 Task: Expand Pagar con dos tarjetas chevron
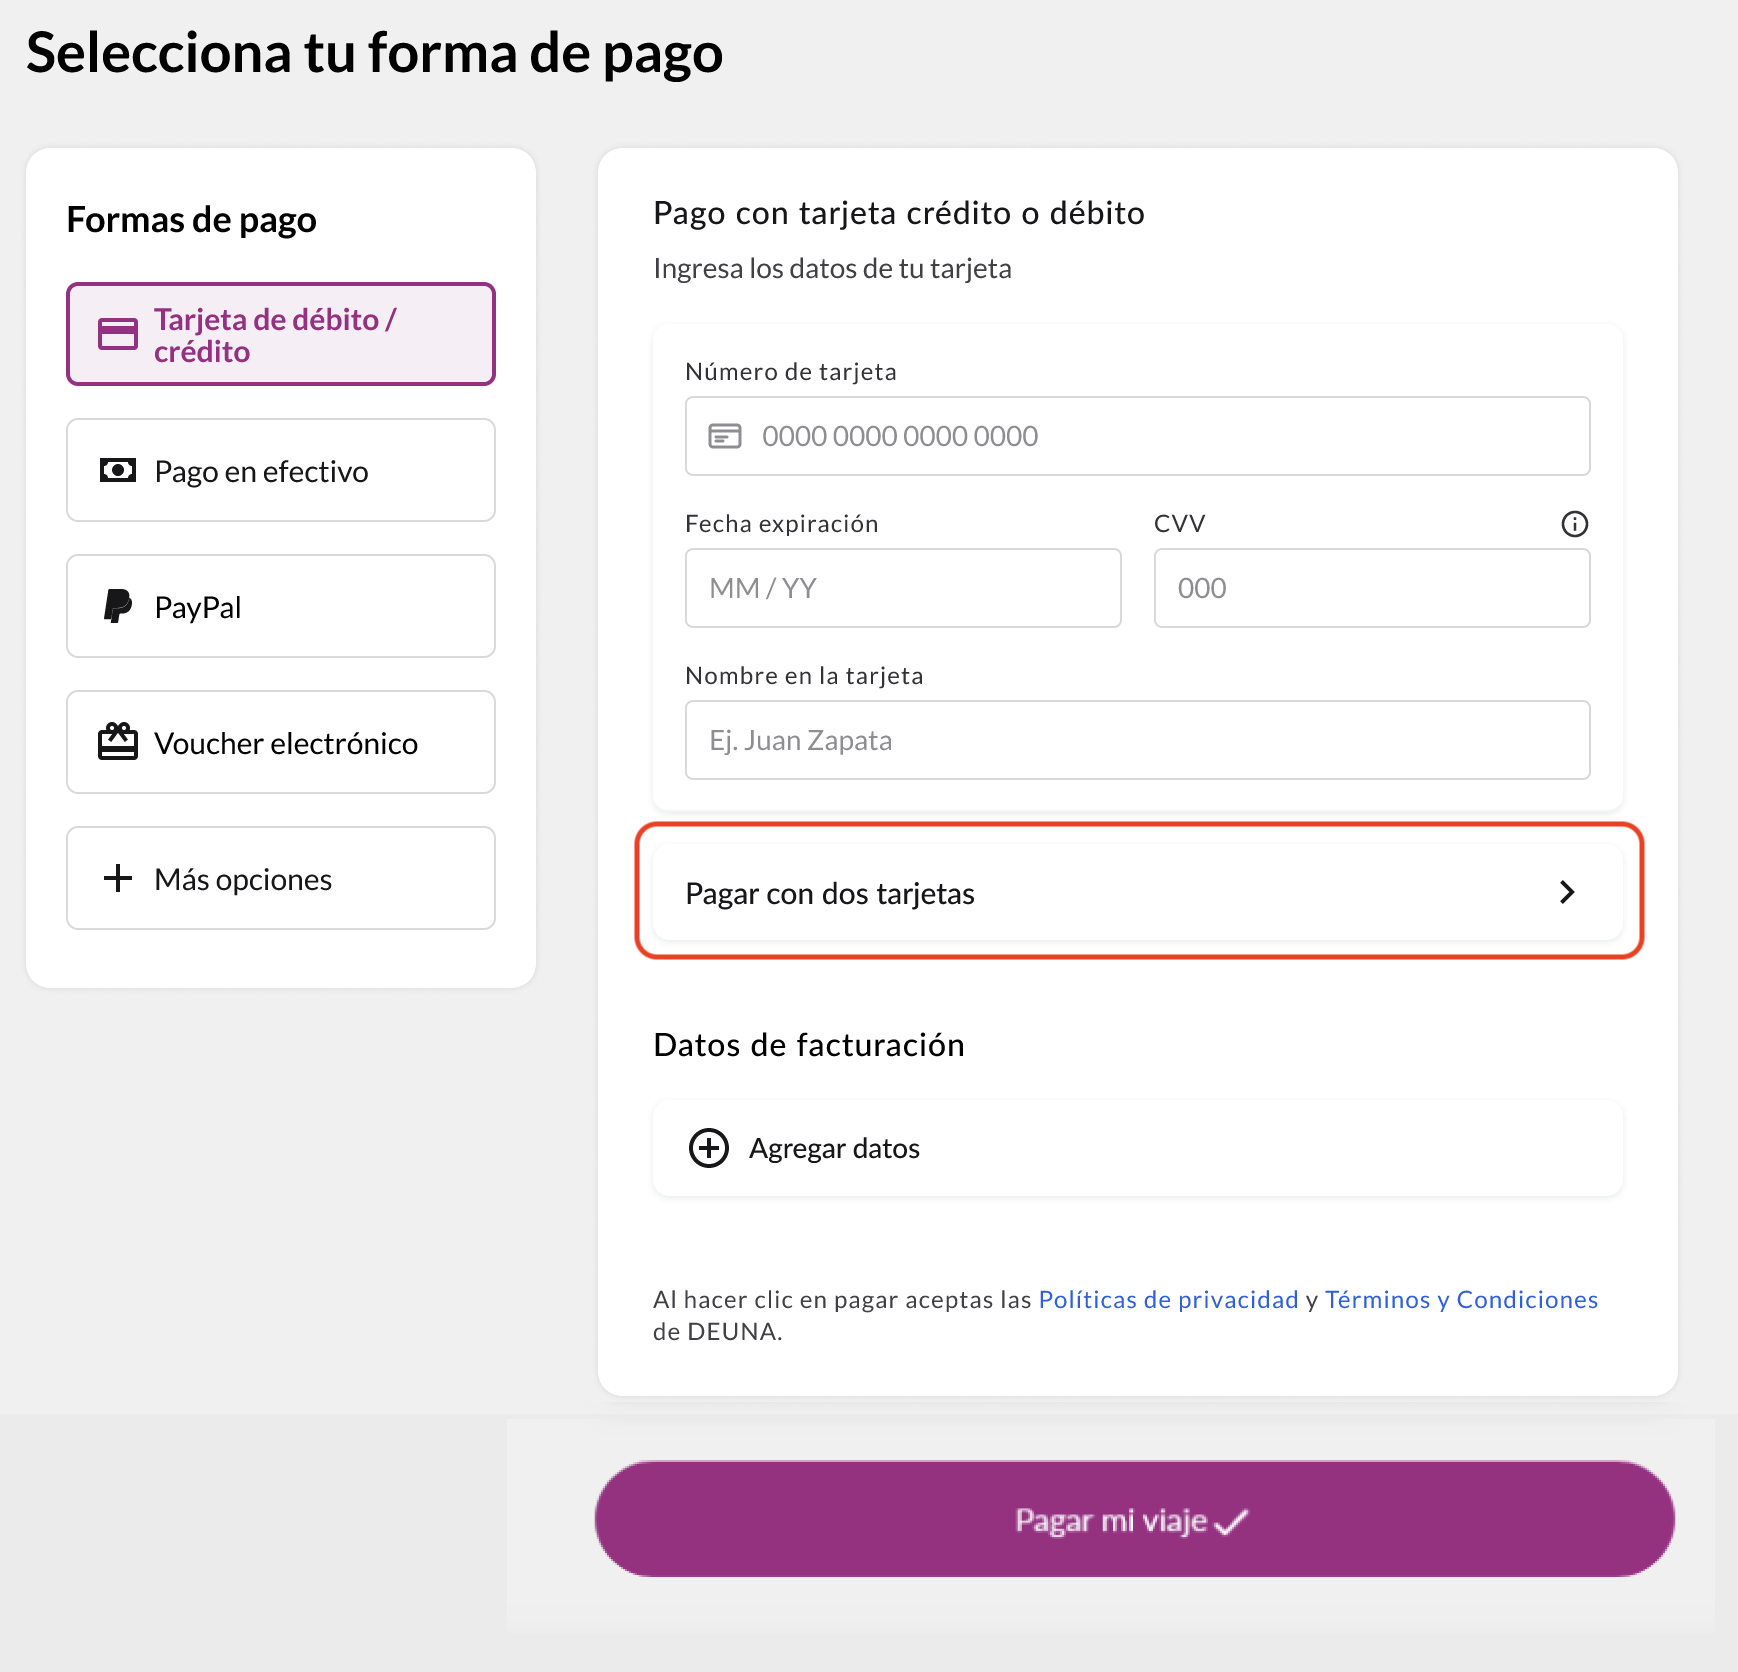pyautogui.click(x=1567, y=892)
